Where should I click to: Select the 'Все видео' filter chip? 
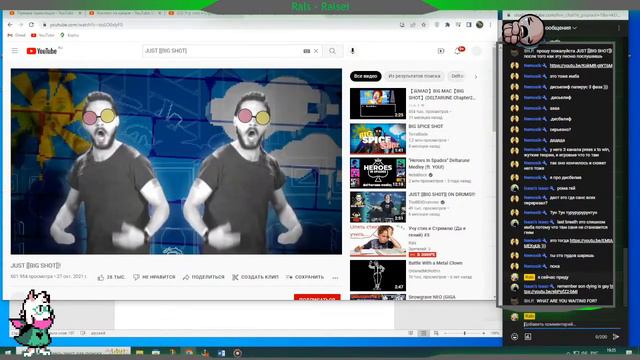365,76
